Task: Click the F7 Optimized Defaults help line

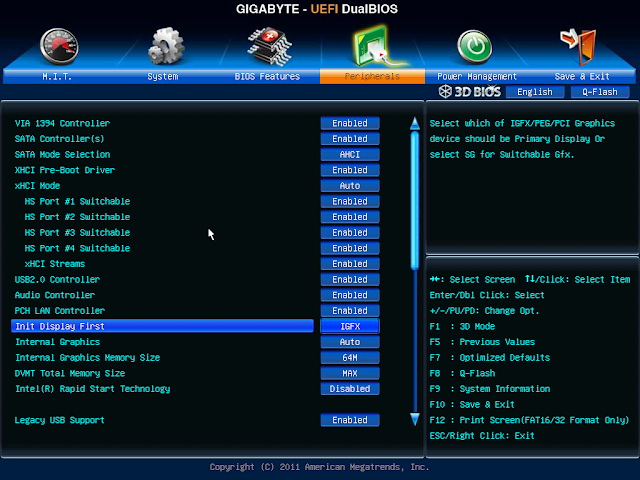Action: click(490, 358)
